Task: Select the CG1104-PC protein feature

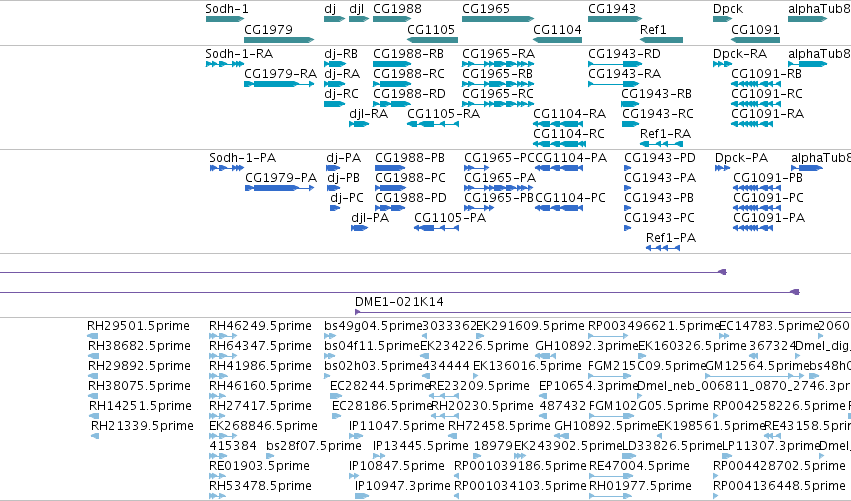Action: pyautogui.click(x=559, y=208)
